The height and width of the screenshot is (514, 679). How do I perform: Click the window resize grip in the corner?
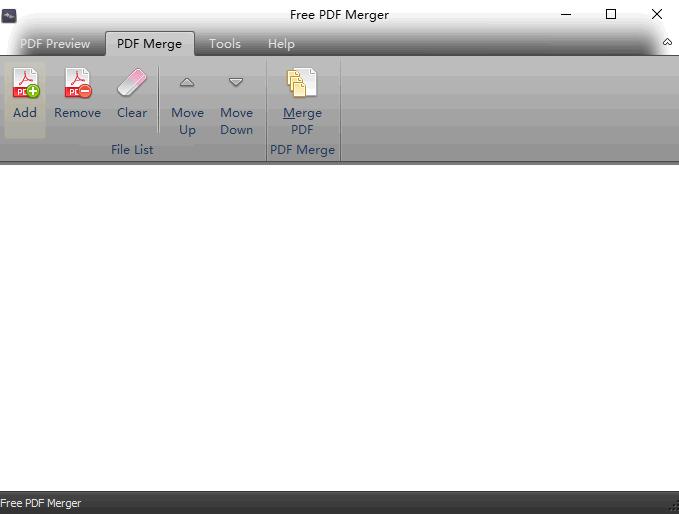[672, 507]
